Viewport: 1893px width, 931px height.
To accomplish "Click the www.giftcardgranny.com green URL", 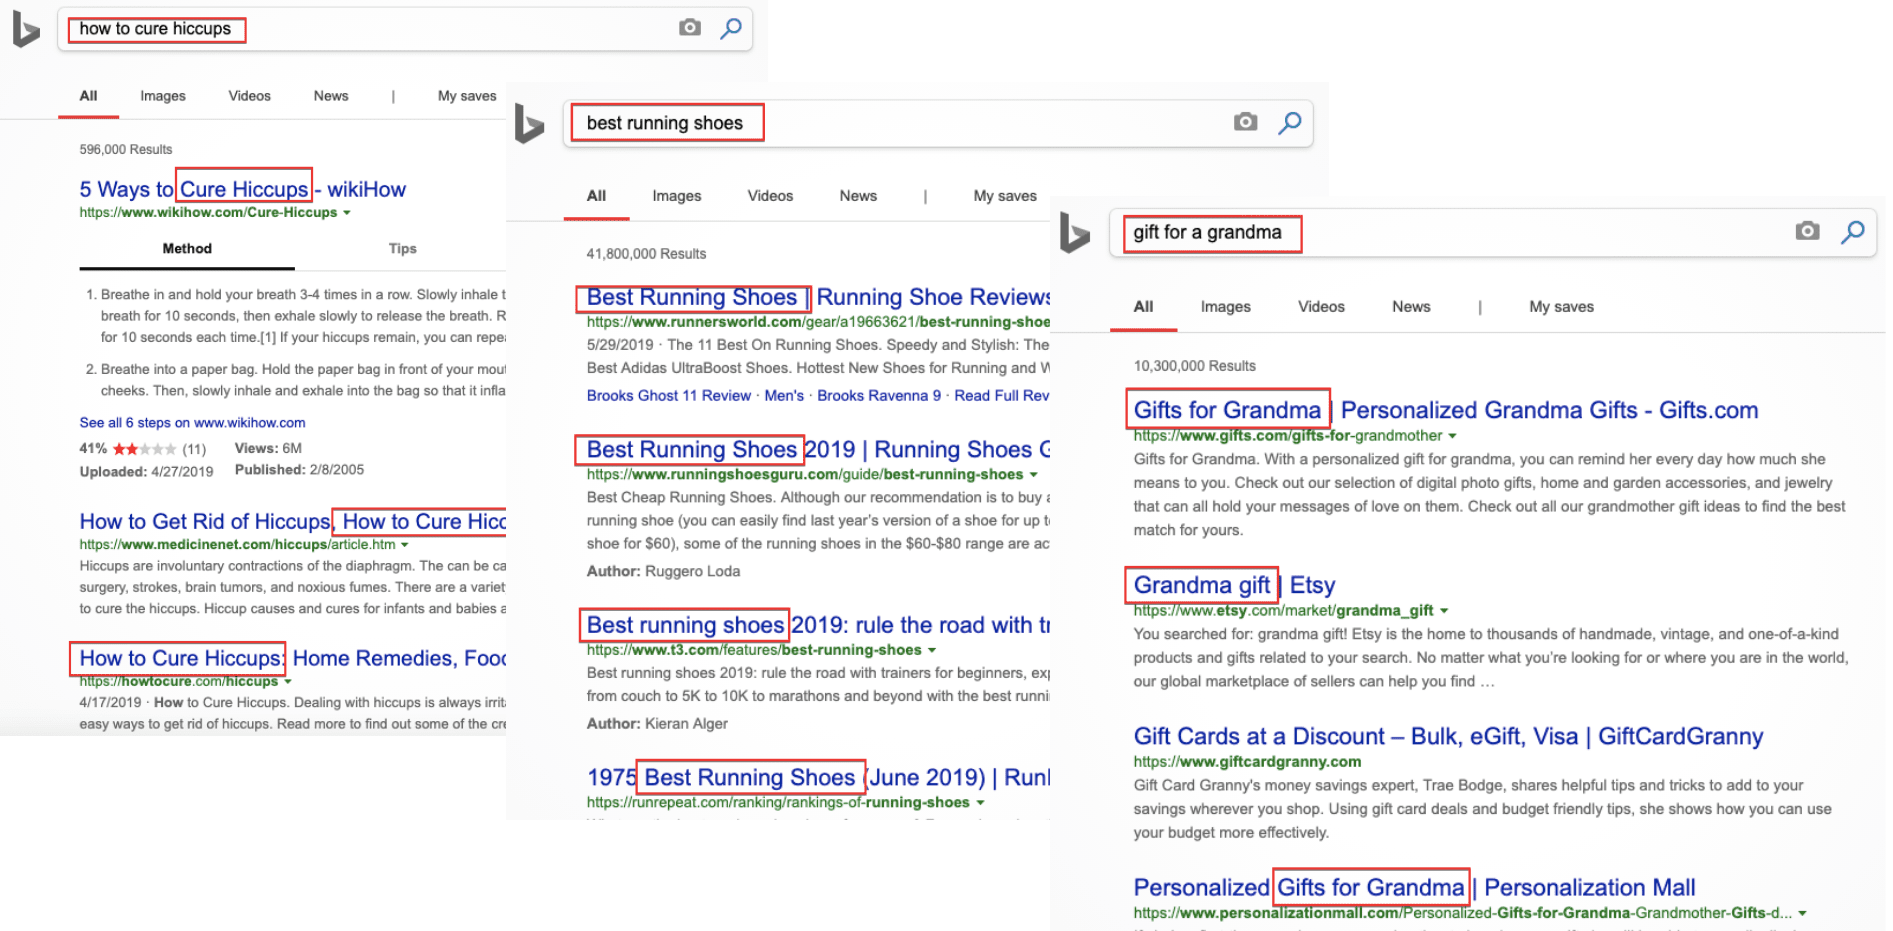I will pyautogui.click(x=1247, y=762).
